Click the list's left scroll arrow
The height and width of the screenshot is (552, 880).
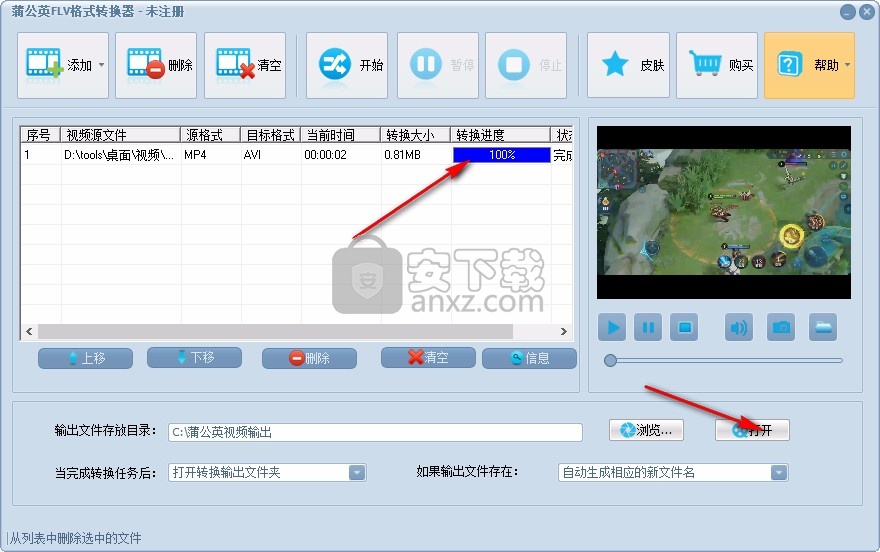click(29, 332)
